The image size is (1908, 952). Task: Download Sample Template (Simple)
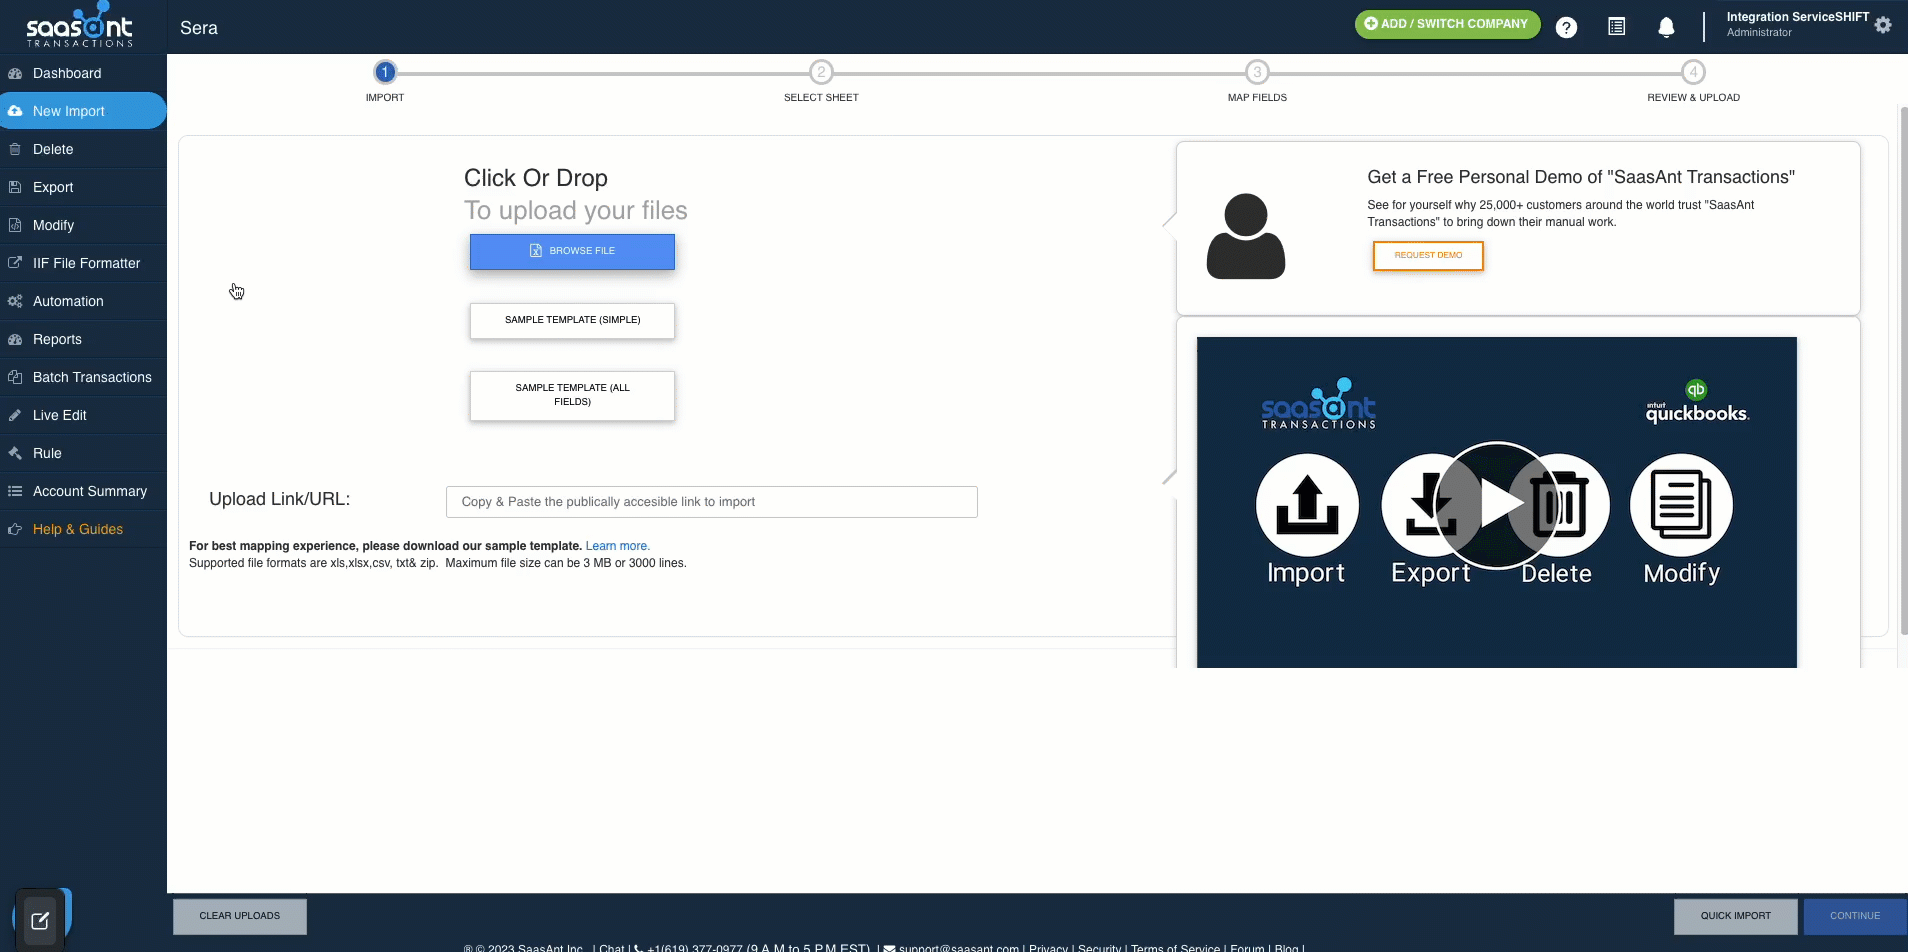pyautogui.click(x=572, y=320)
